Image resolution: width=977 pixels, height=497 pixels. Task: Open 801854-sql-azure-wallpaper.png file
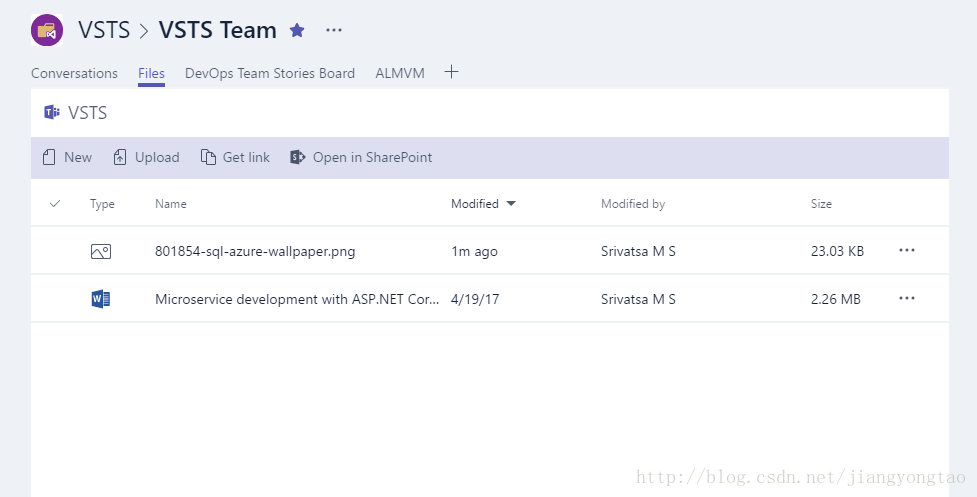255,252
